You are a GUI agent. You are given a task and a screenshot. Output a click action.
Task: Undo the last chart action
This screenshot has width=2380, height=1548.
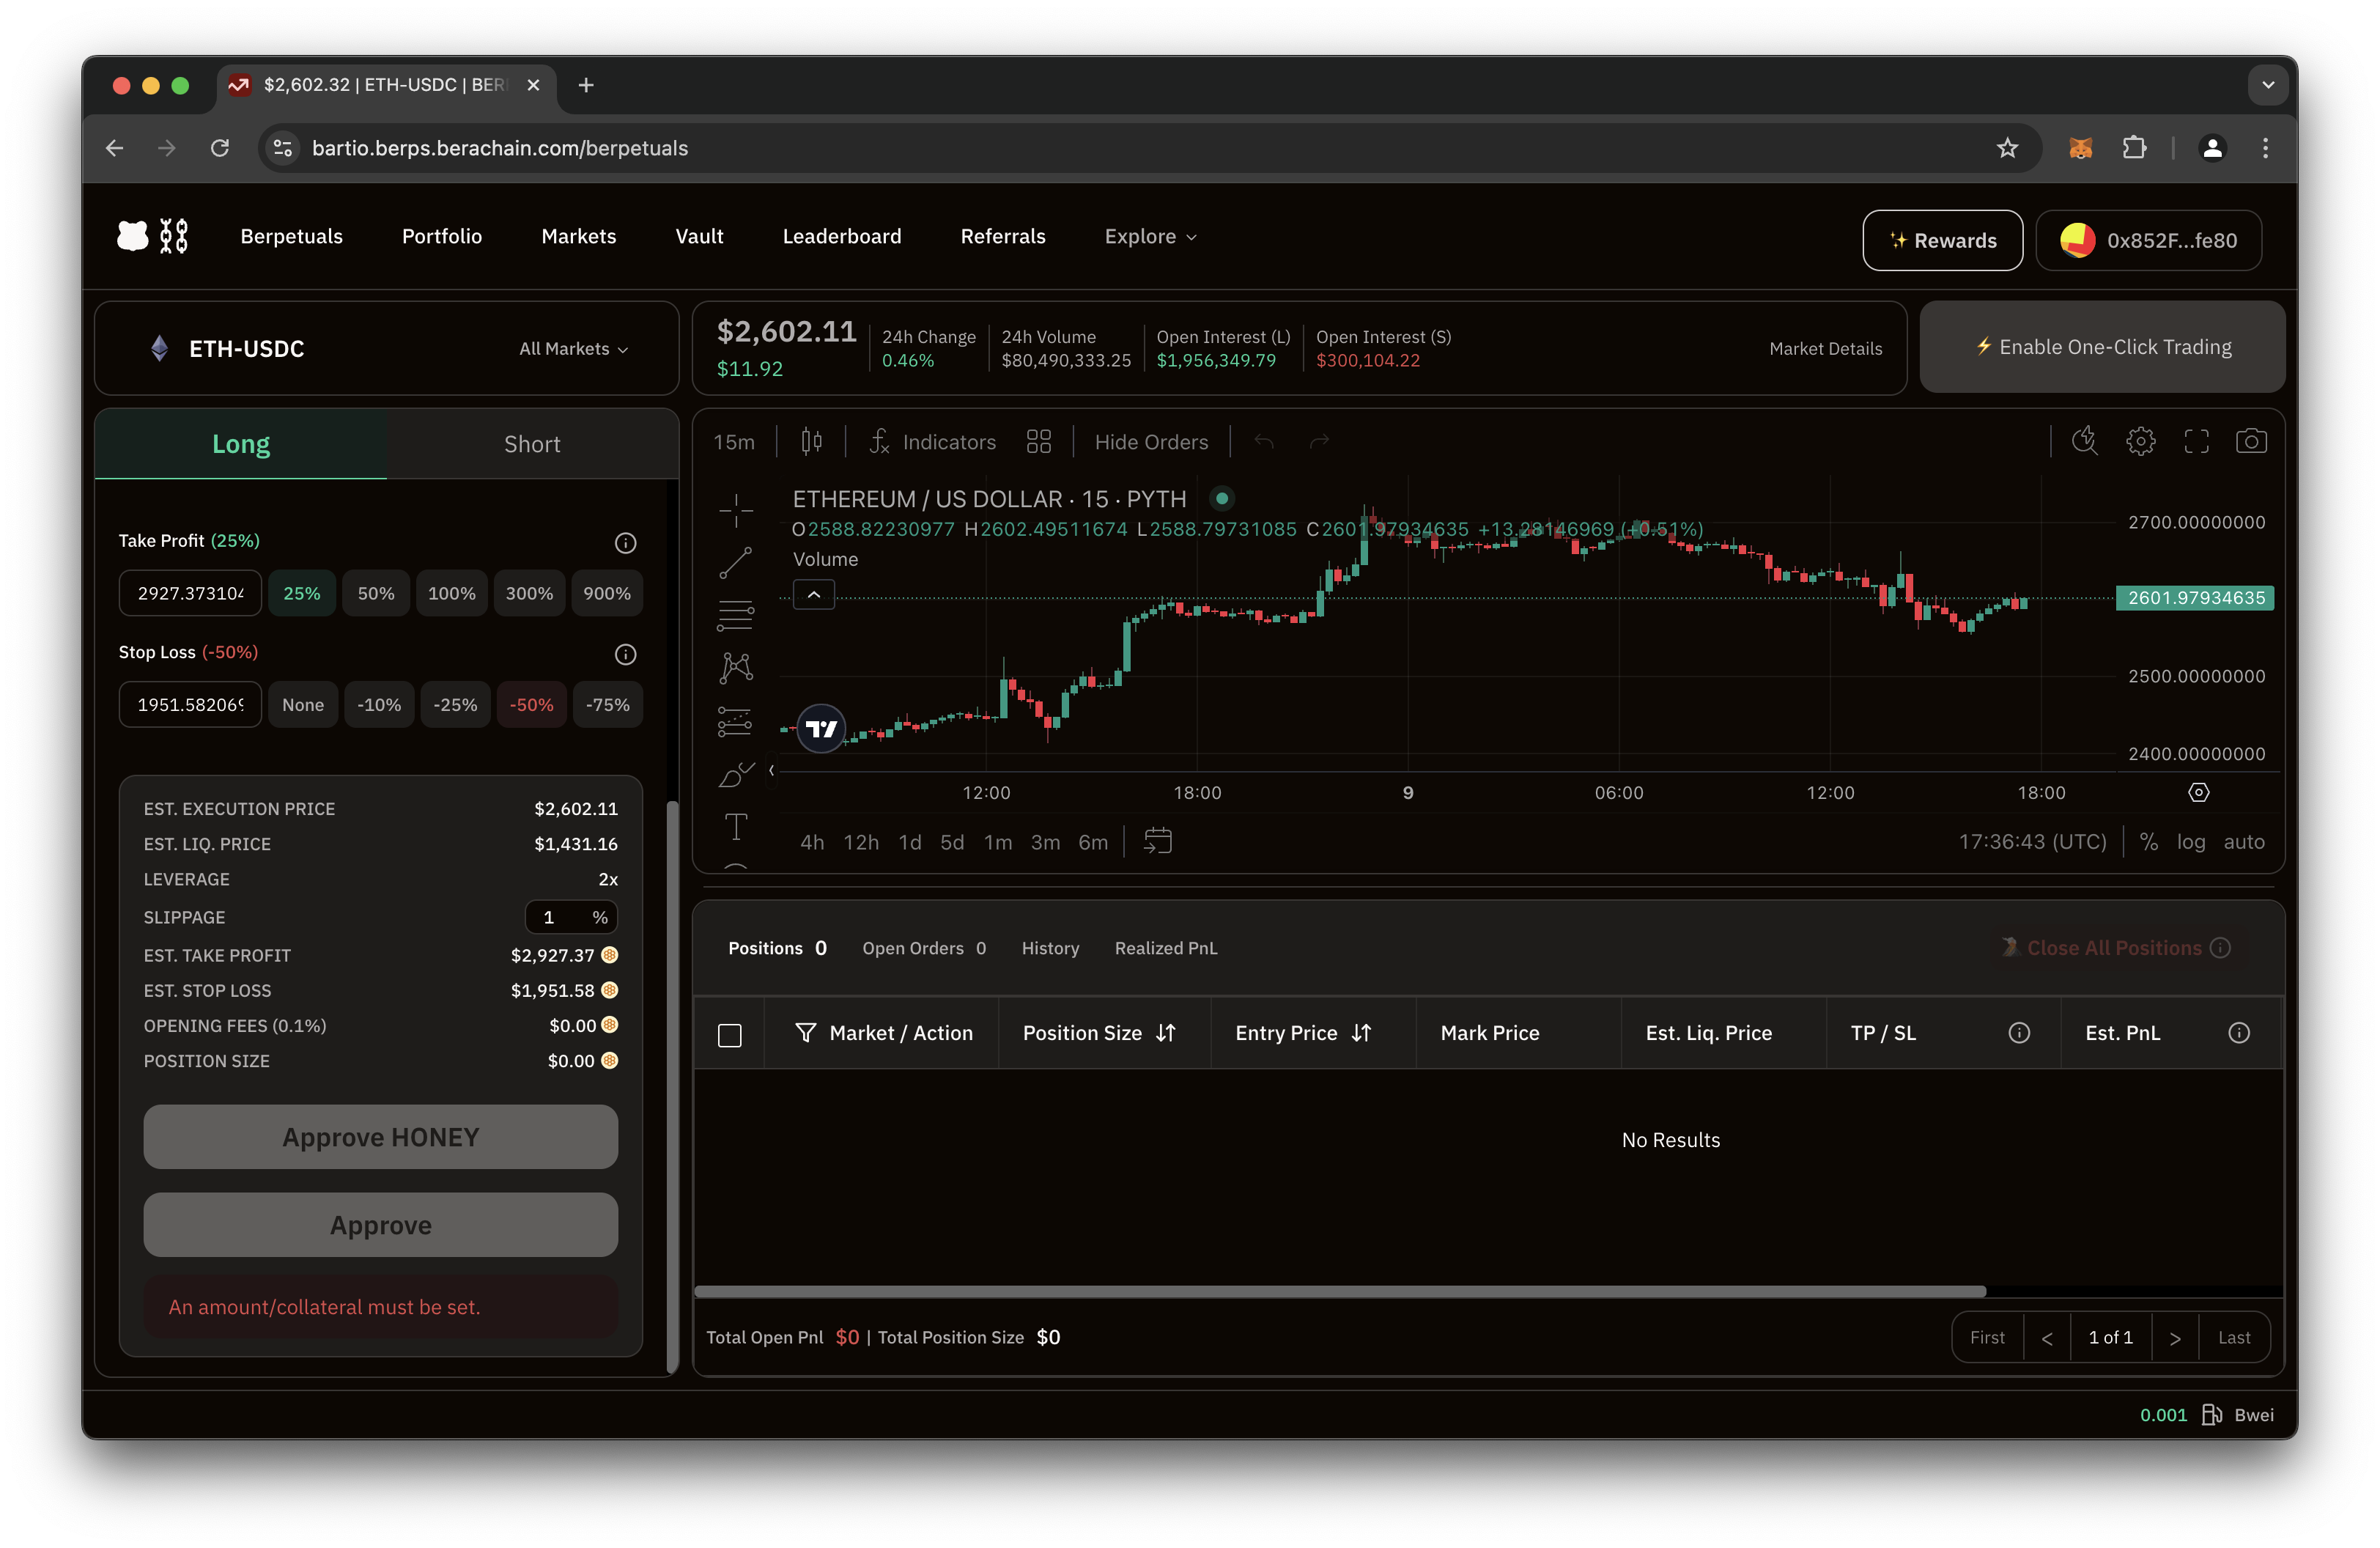1264,442
